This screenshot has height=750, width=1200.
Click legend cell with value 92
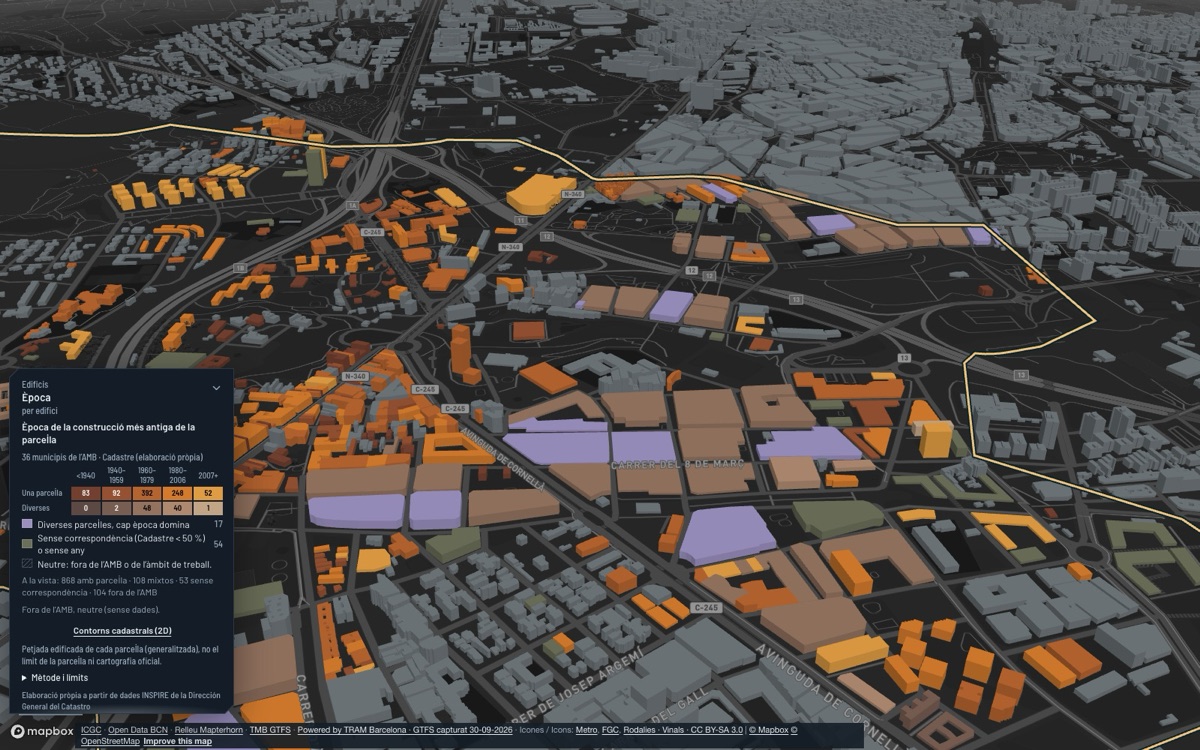pyautogui.click(x=117, y=493)
